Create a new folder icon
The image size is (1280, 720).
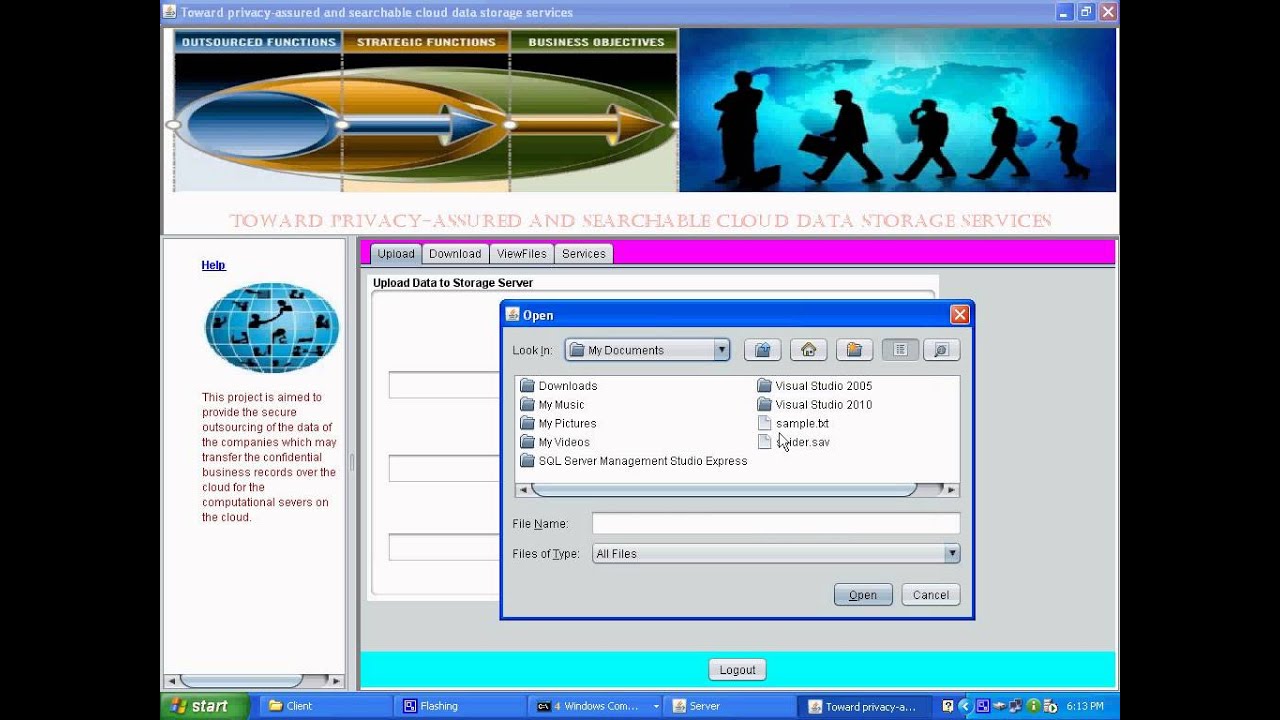tap(854, 350)
